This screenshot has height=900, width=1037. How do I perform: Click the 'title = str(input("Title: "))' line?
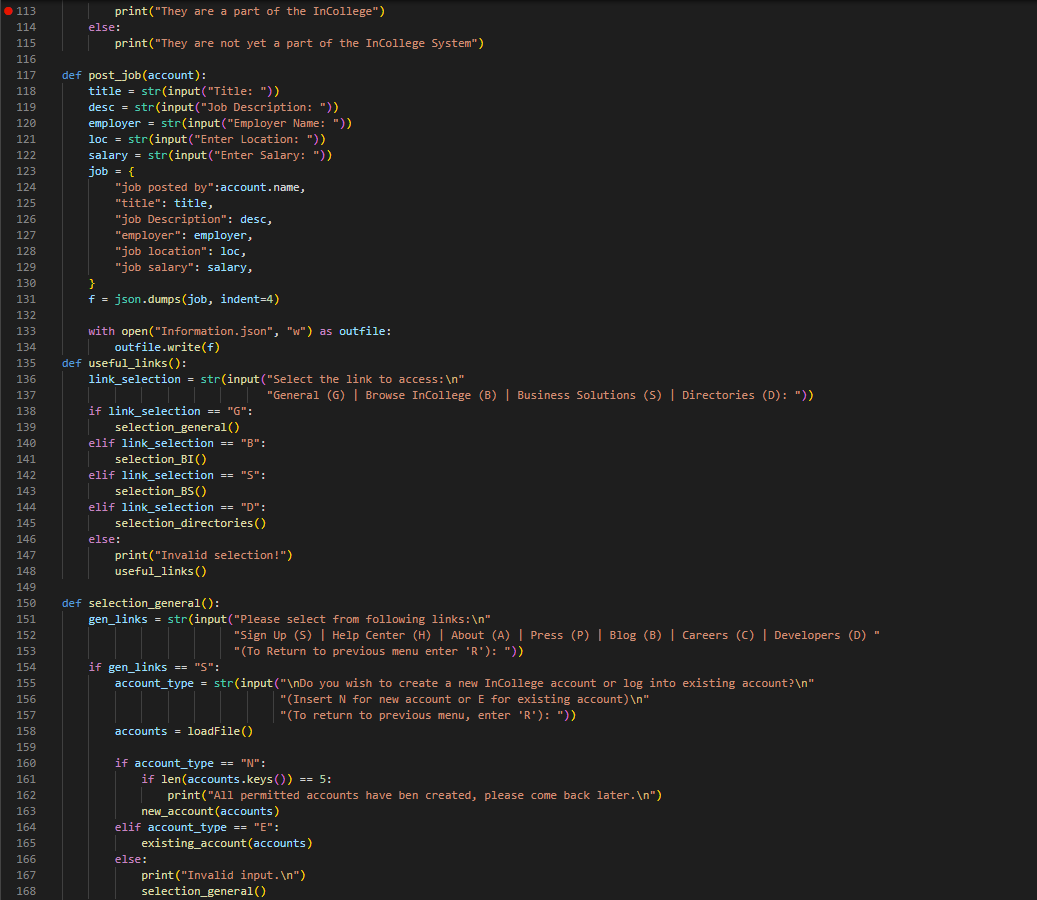click(184, 91)
